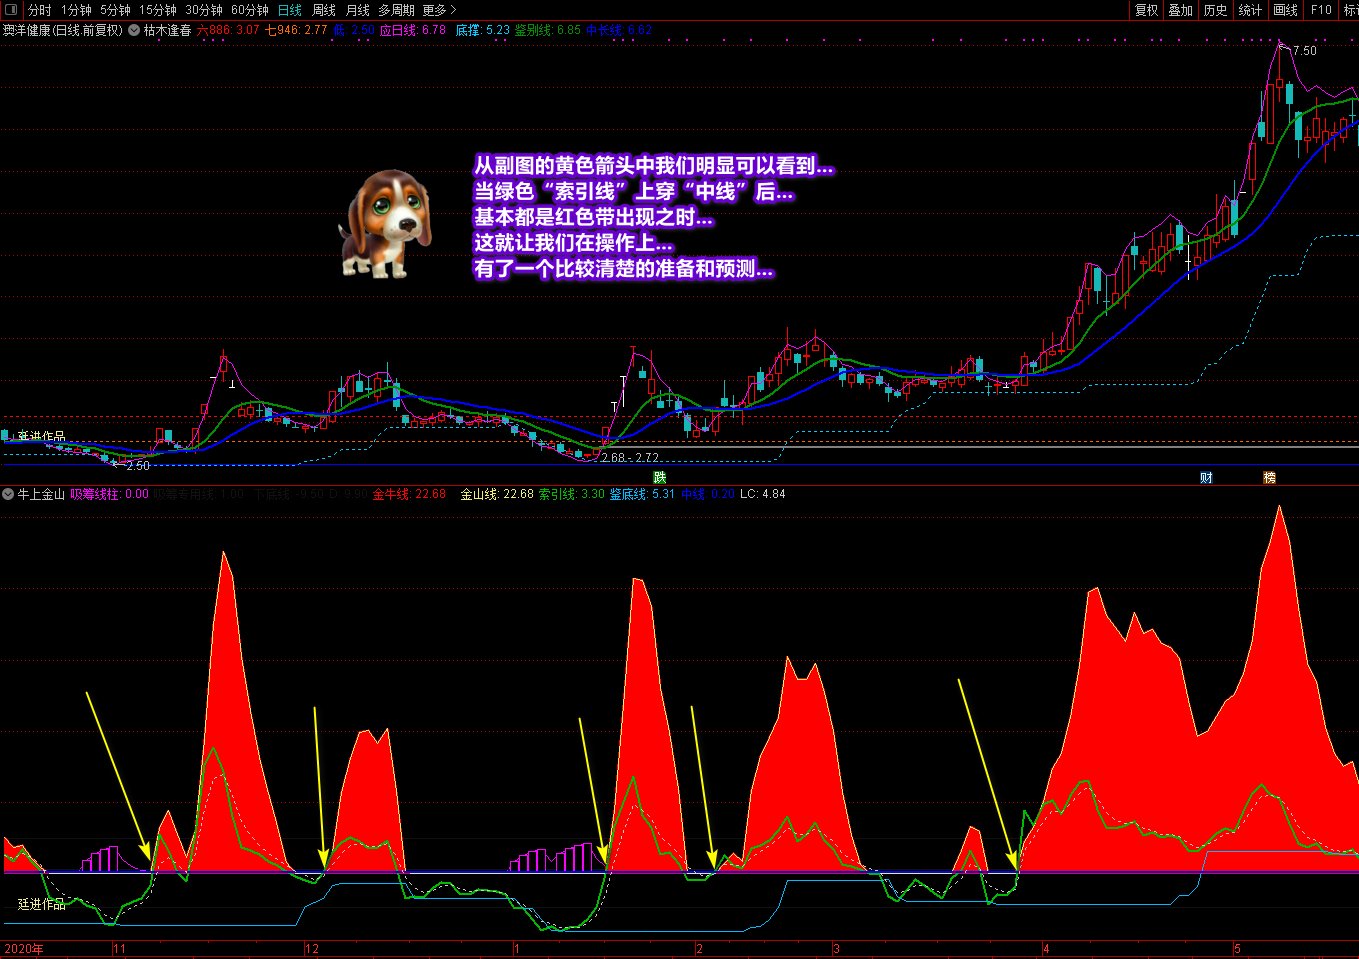Click the 吸筹线柱: 0.00 label
This screenshot has width=1359, height=959.
pos(109,494)
